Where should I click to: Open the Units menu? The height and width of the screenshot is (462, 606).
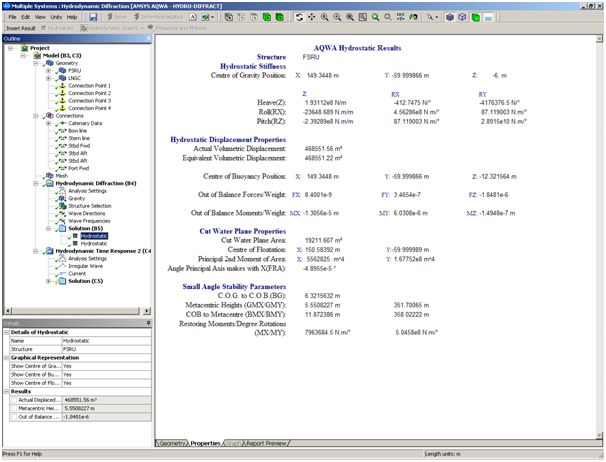click(56, 17)
